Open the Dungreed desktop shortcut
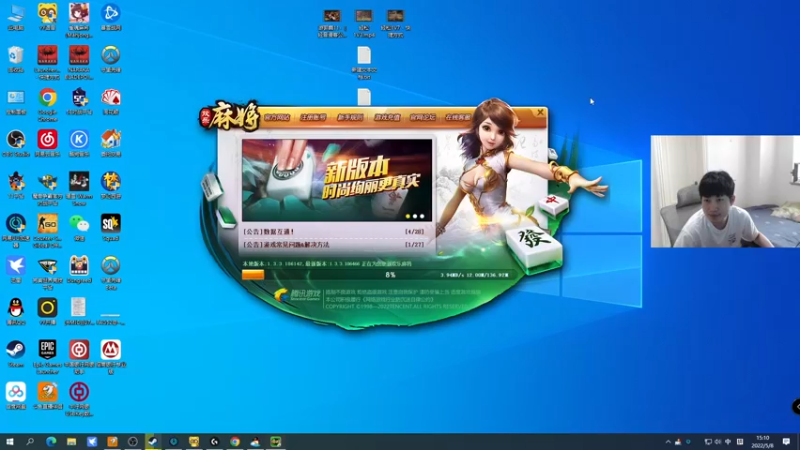 pos(79,267)
